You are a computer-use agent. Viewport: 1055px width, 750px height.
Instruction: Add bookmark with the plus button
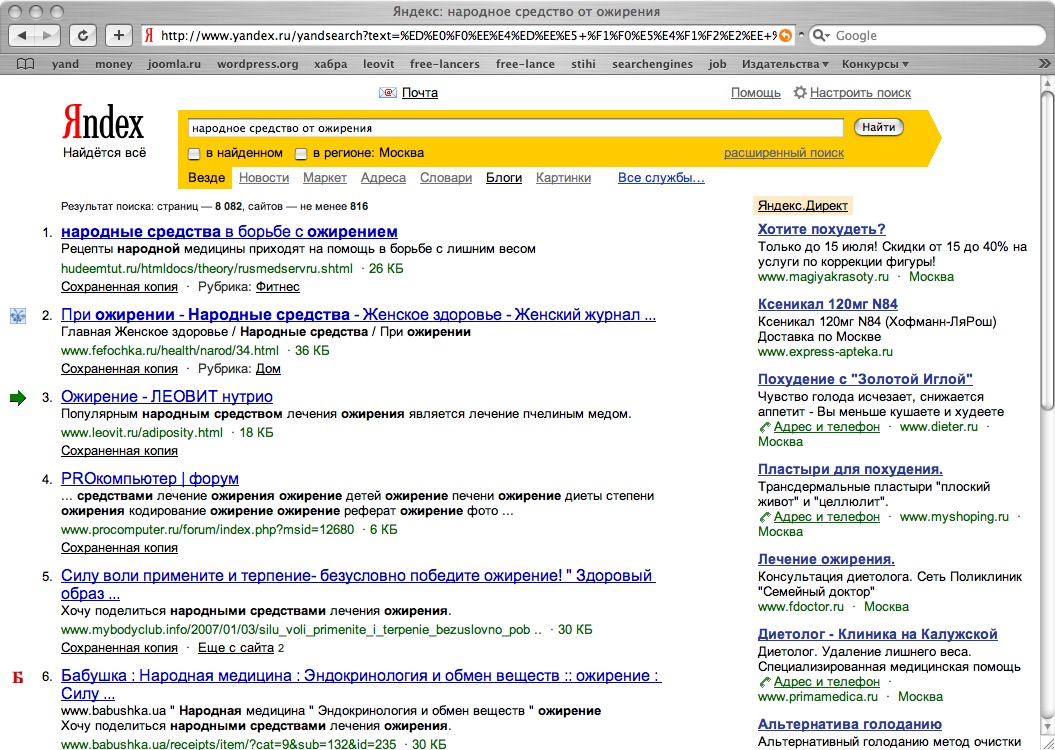pos(118,36)
